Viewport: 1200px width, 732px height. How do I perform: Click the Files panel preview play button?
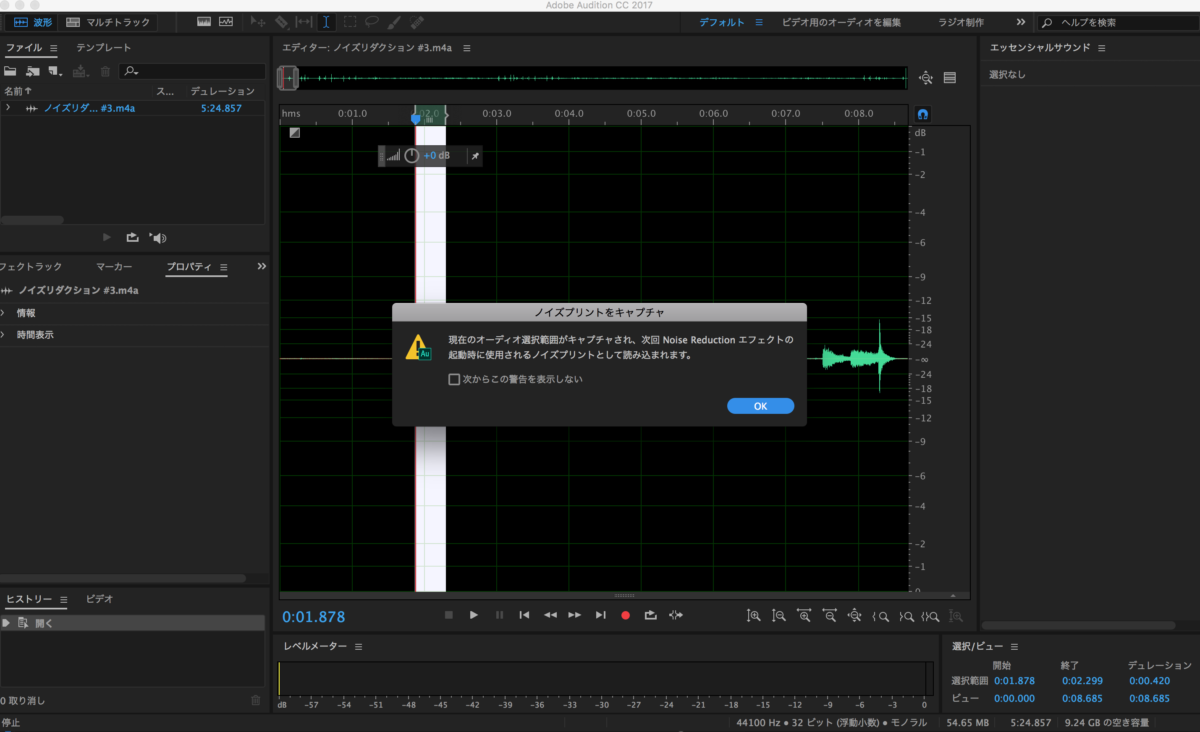108,237
